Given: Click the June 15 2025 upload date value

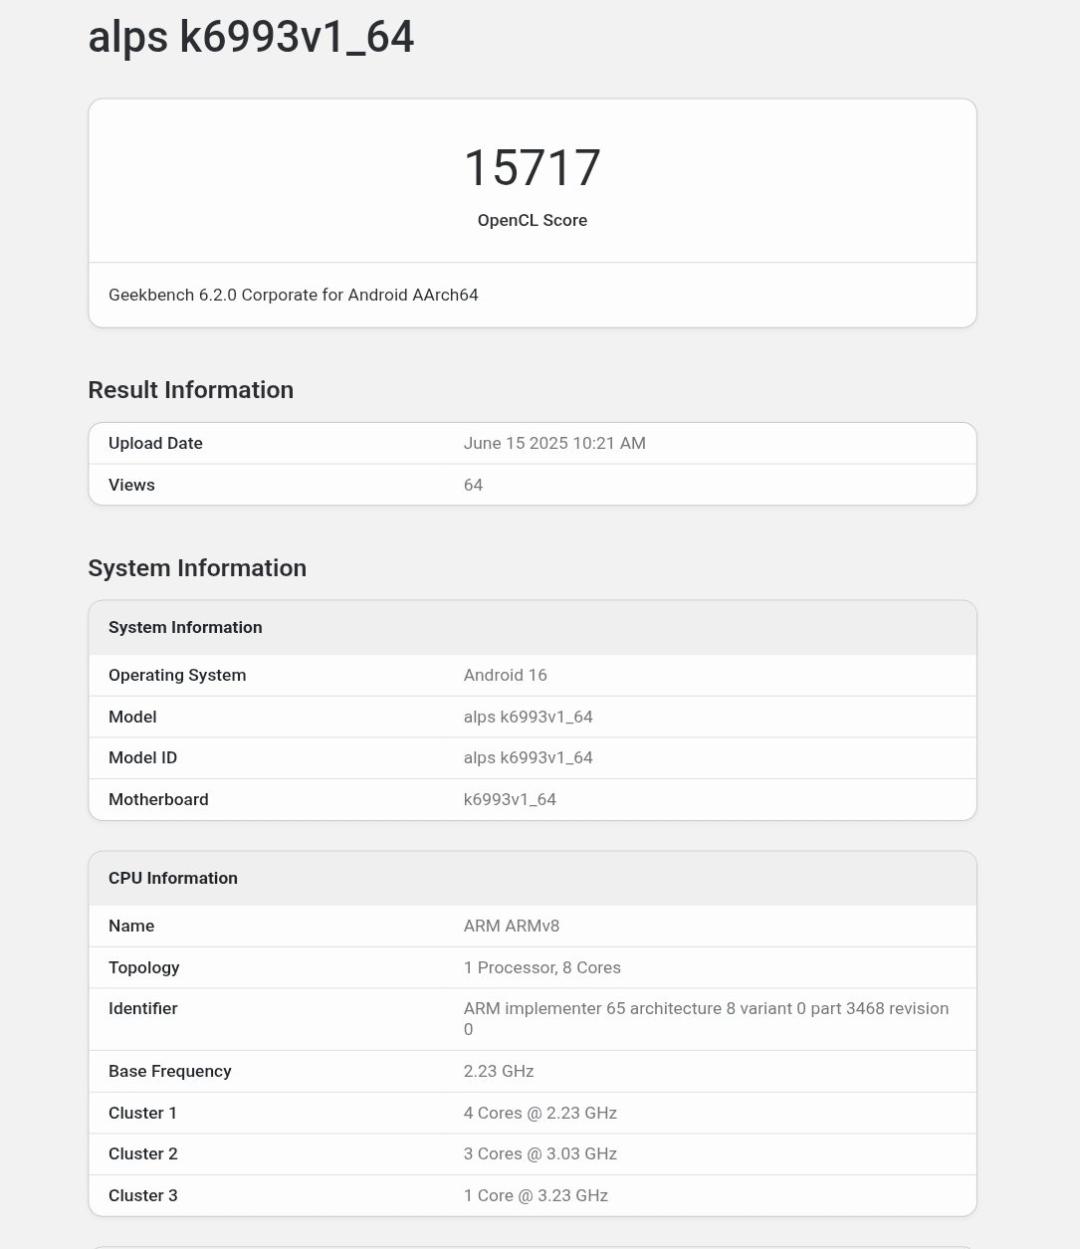Looking at the screenshot, I should 554,443.
